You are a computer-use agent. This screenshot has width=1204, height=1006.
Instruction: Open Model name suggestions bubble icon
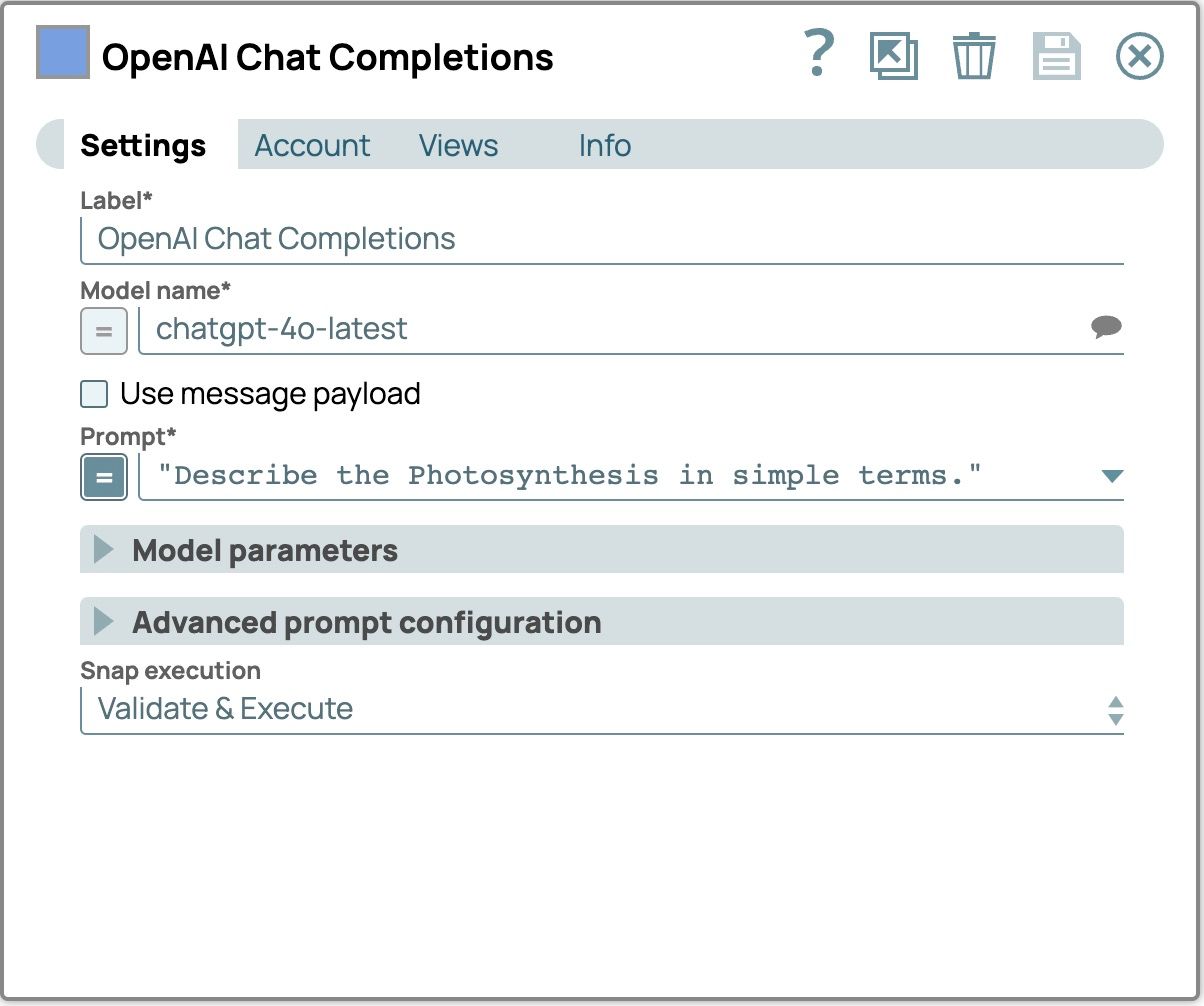coord(1106,327)
